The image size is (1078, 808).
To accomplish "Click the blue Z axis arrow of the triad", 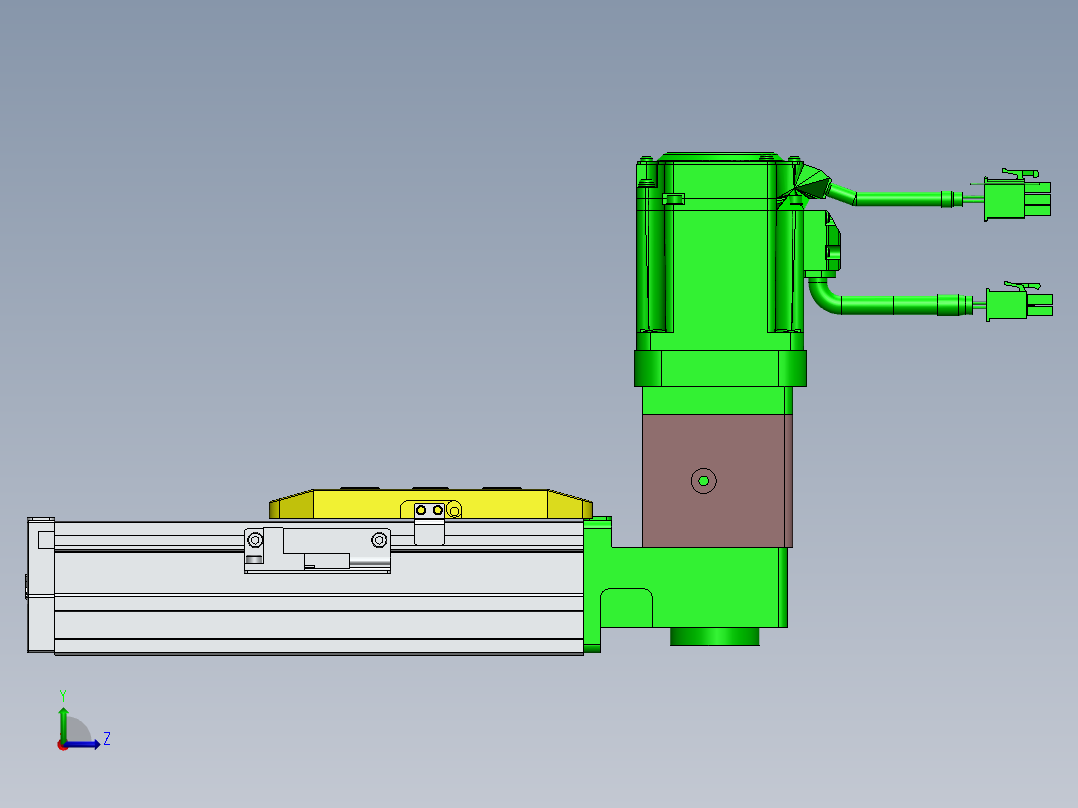I will tap(84, 744).
